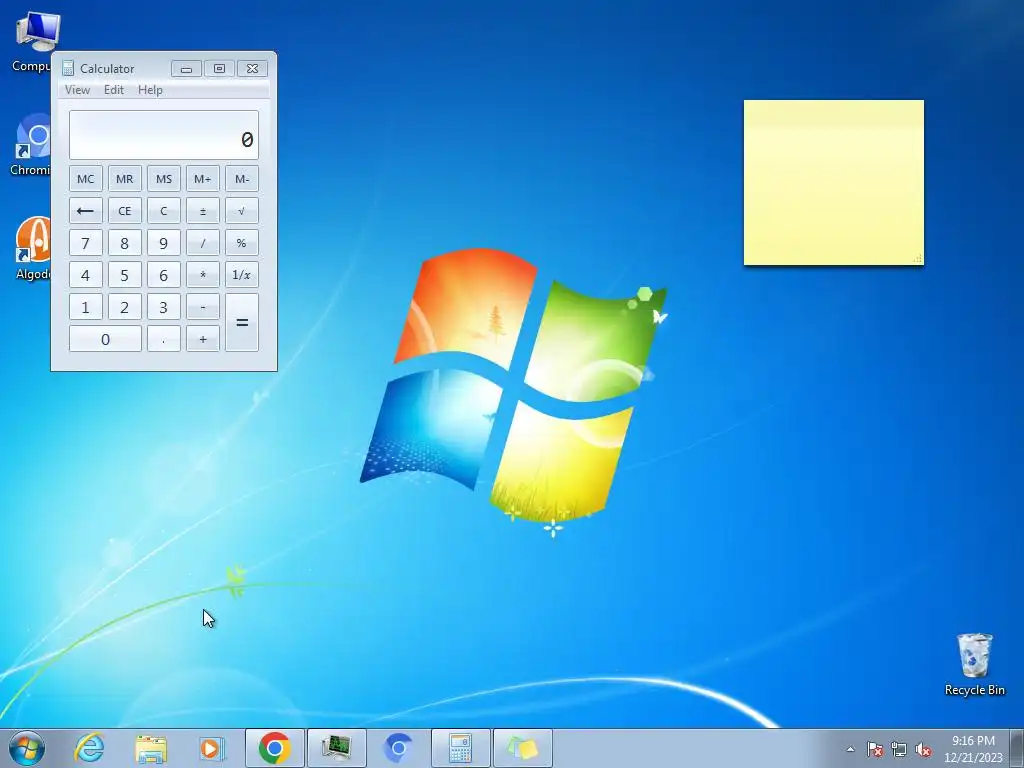Click the decimal point button
This screenshot has height=768, width=1024.
click(x=163, y=339)
